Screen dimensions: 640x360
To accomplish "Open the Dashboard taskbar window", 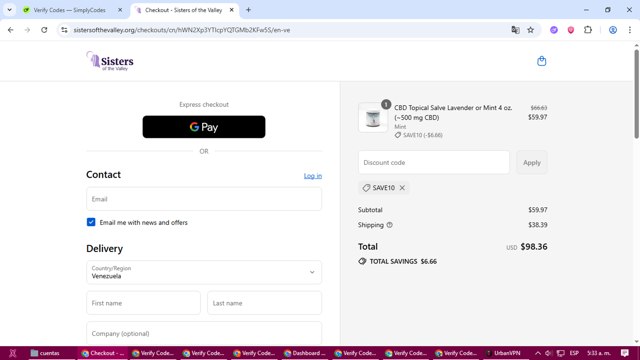I will point(306,353).
